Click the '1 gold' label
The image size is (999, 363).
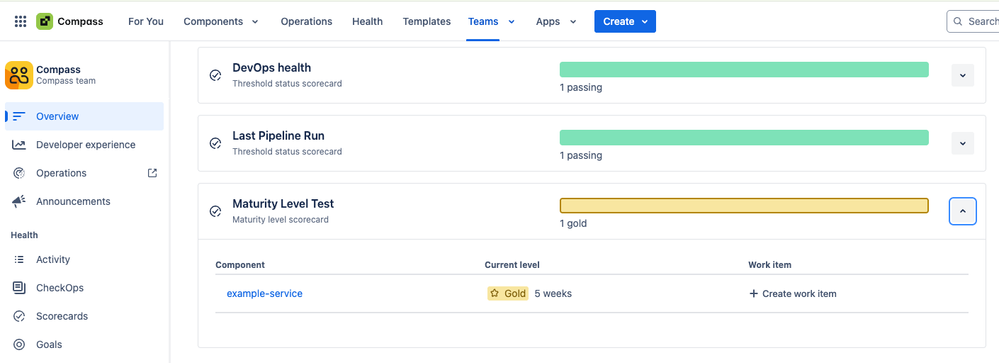pos(573,224)
